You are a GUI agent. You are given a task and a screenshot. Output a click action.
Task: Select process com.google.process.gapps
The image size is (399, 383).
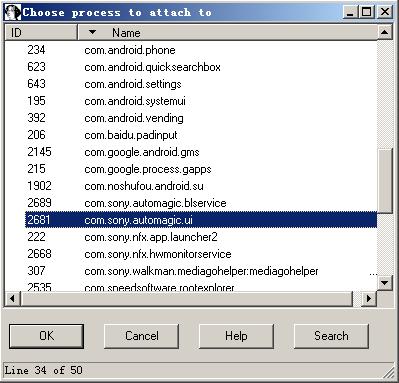tap(201, 169)
